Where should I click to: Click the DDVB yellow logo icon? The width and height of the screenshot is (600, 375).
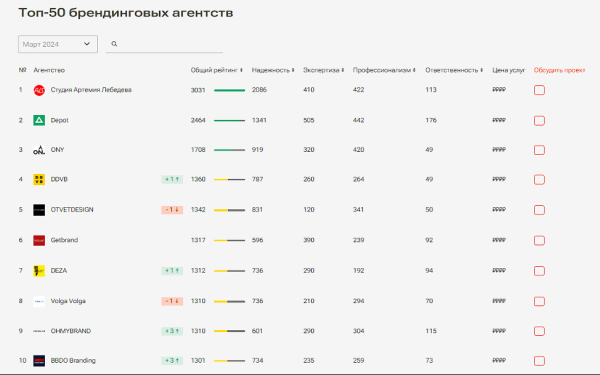pyautogui.click(x=39, y=179)
